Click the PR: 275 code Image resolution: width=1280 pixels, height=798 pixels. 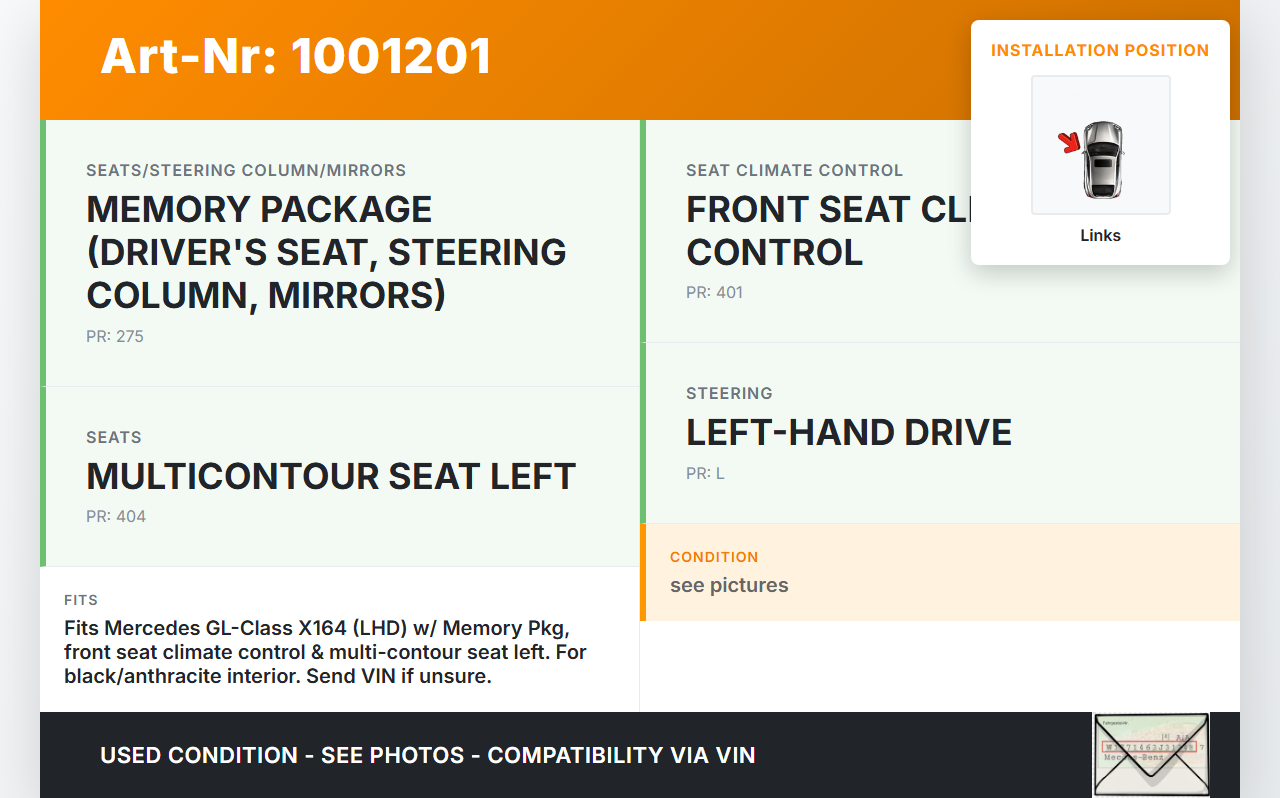click(115, 337)
